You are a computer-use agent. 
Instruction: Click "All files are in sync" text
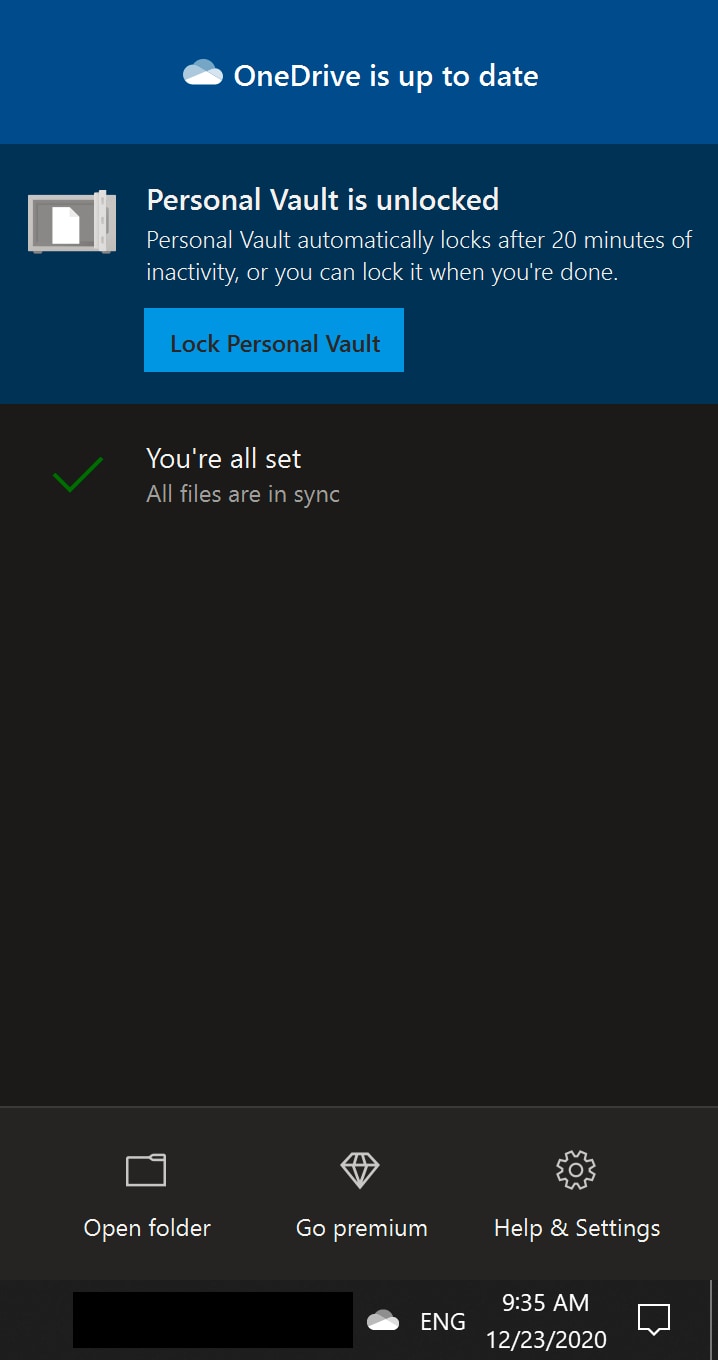coord(243,494)
